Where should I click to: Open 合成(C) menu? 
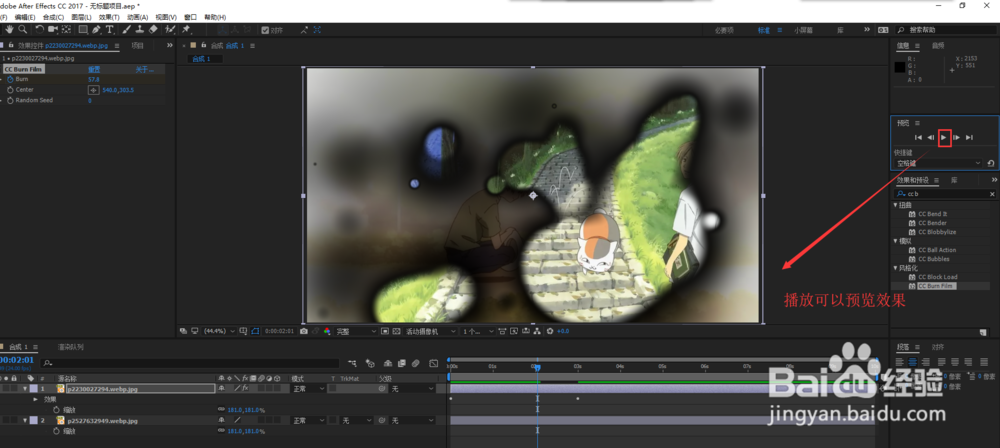coord(53,17)
